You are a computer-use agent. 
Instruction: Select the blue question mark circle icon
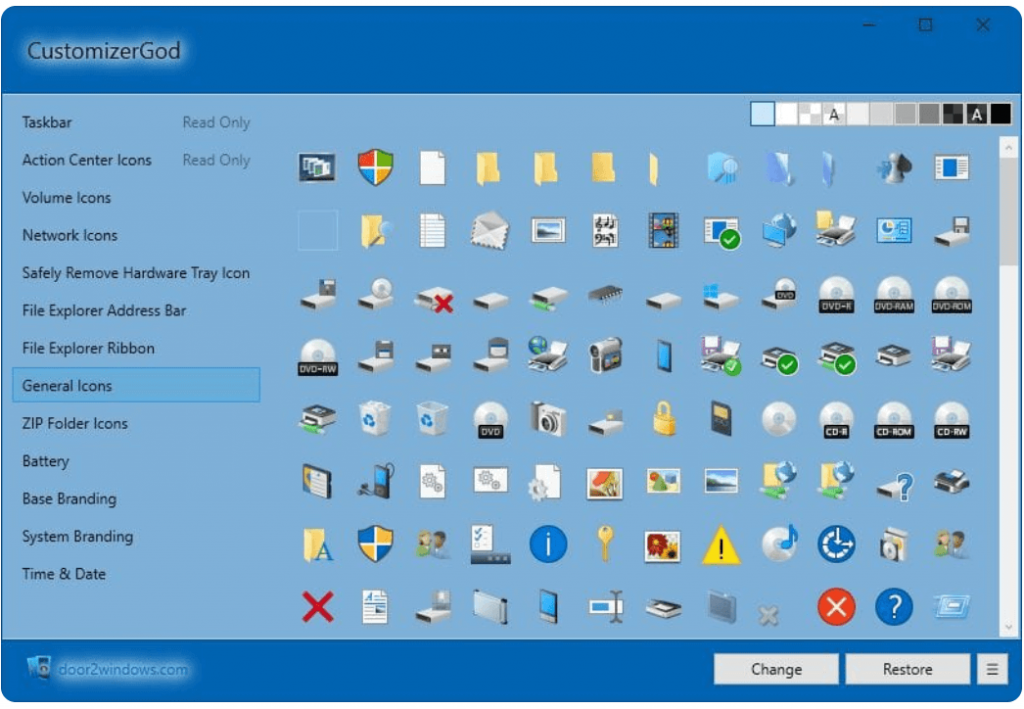(x=894, y=606)
